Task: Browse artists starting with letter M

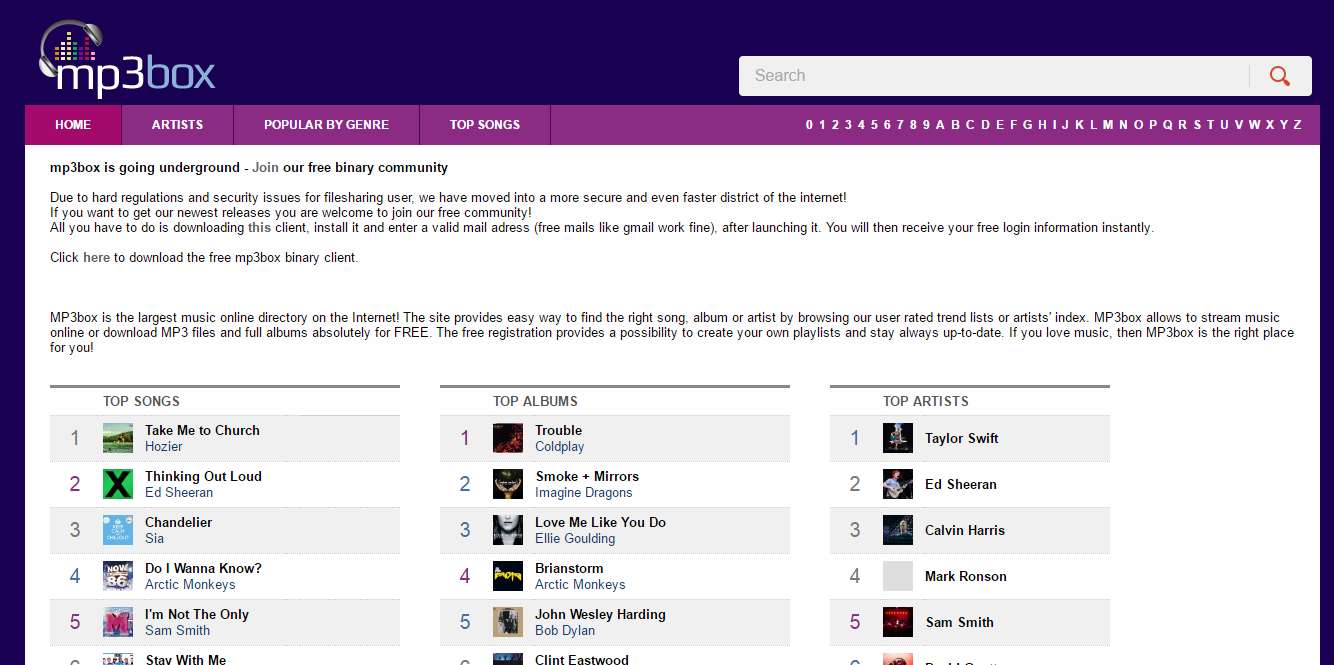Action: 1108,125
